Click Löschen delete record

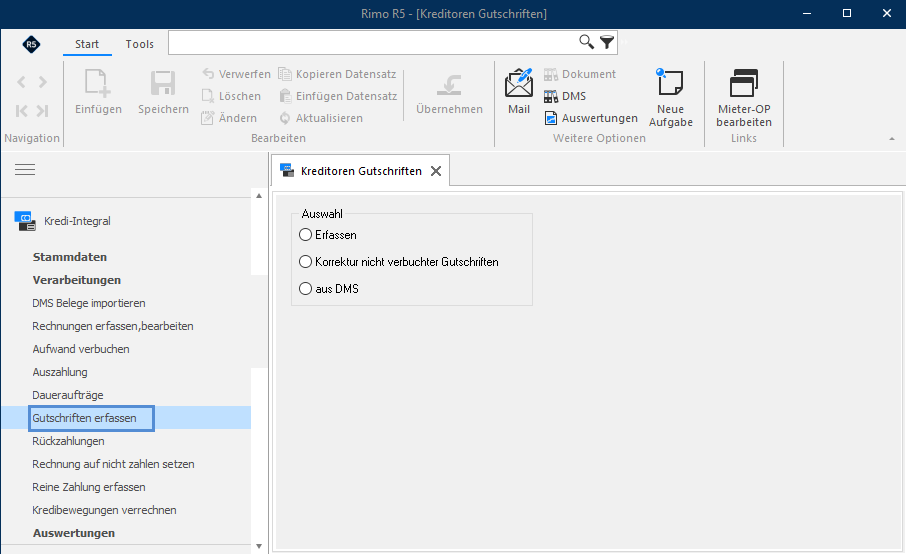coord(231,96)
